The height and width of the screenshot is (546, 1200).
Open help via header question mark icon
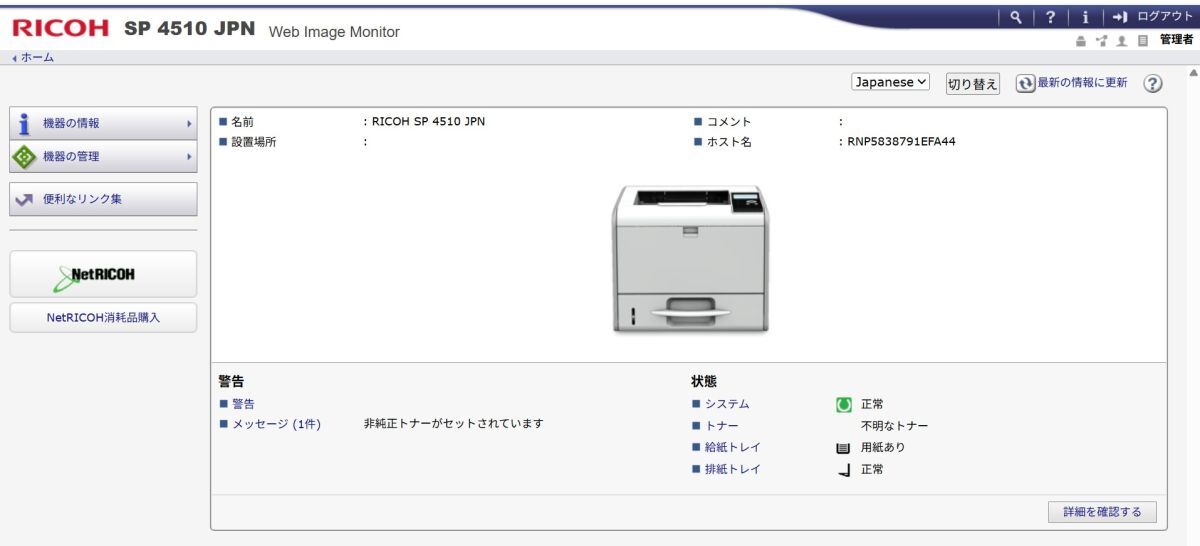[x=1051, y=16]
